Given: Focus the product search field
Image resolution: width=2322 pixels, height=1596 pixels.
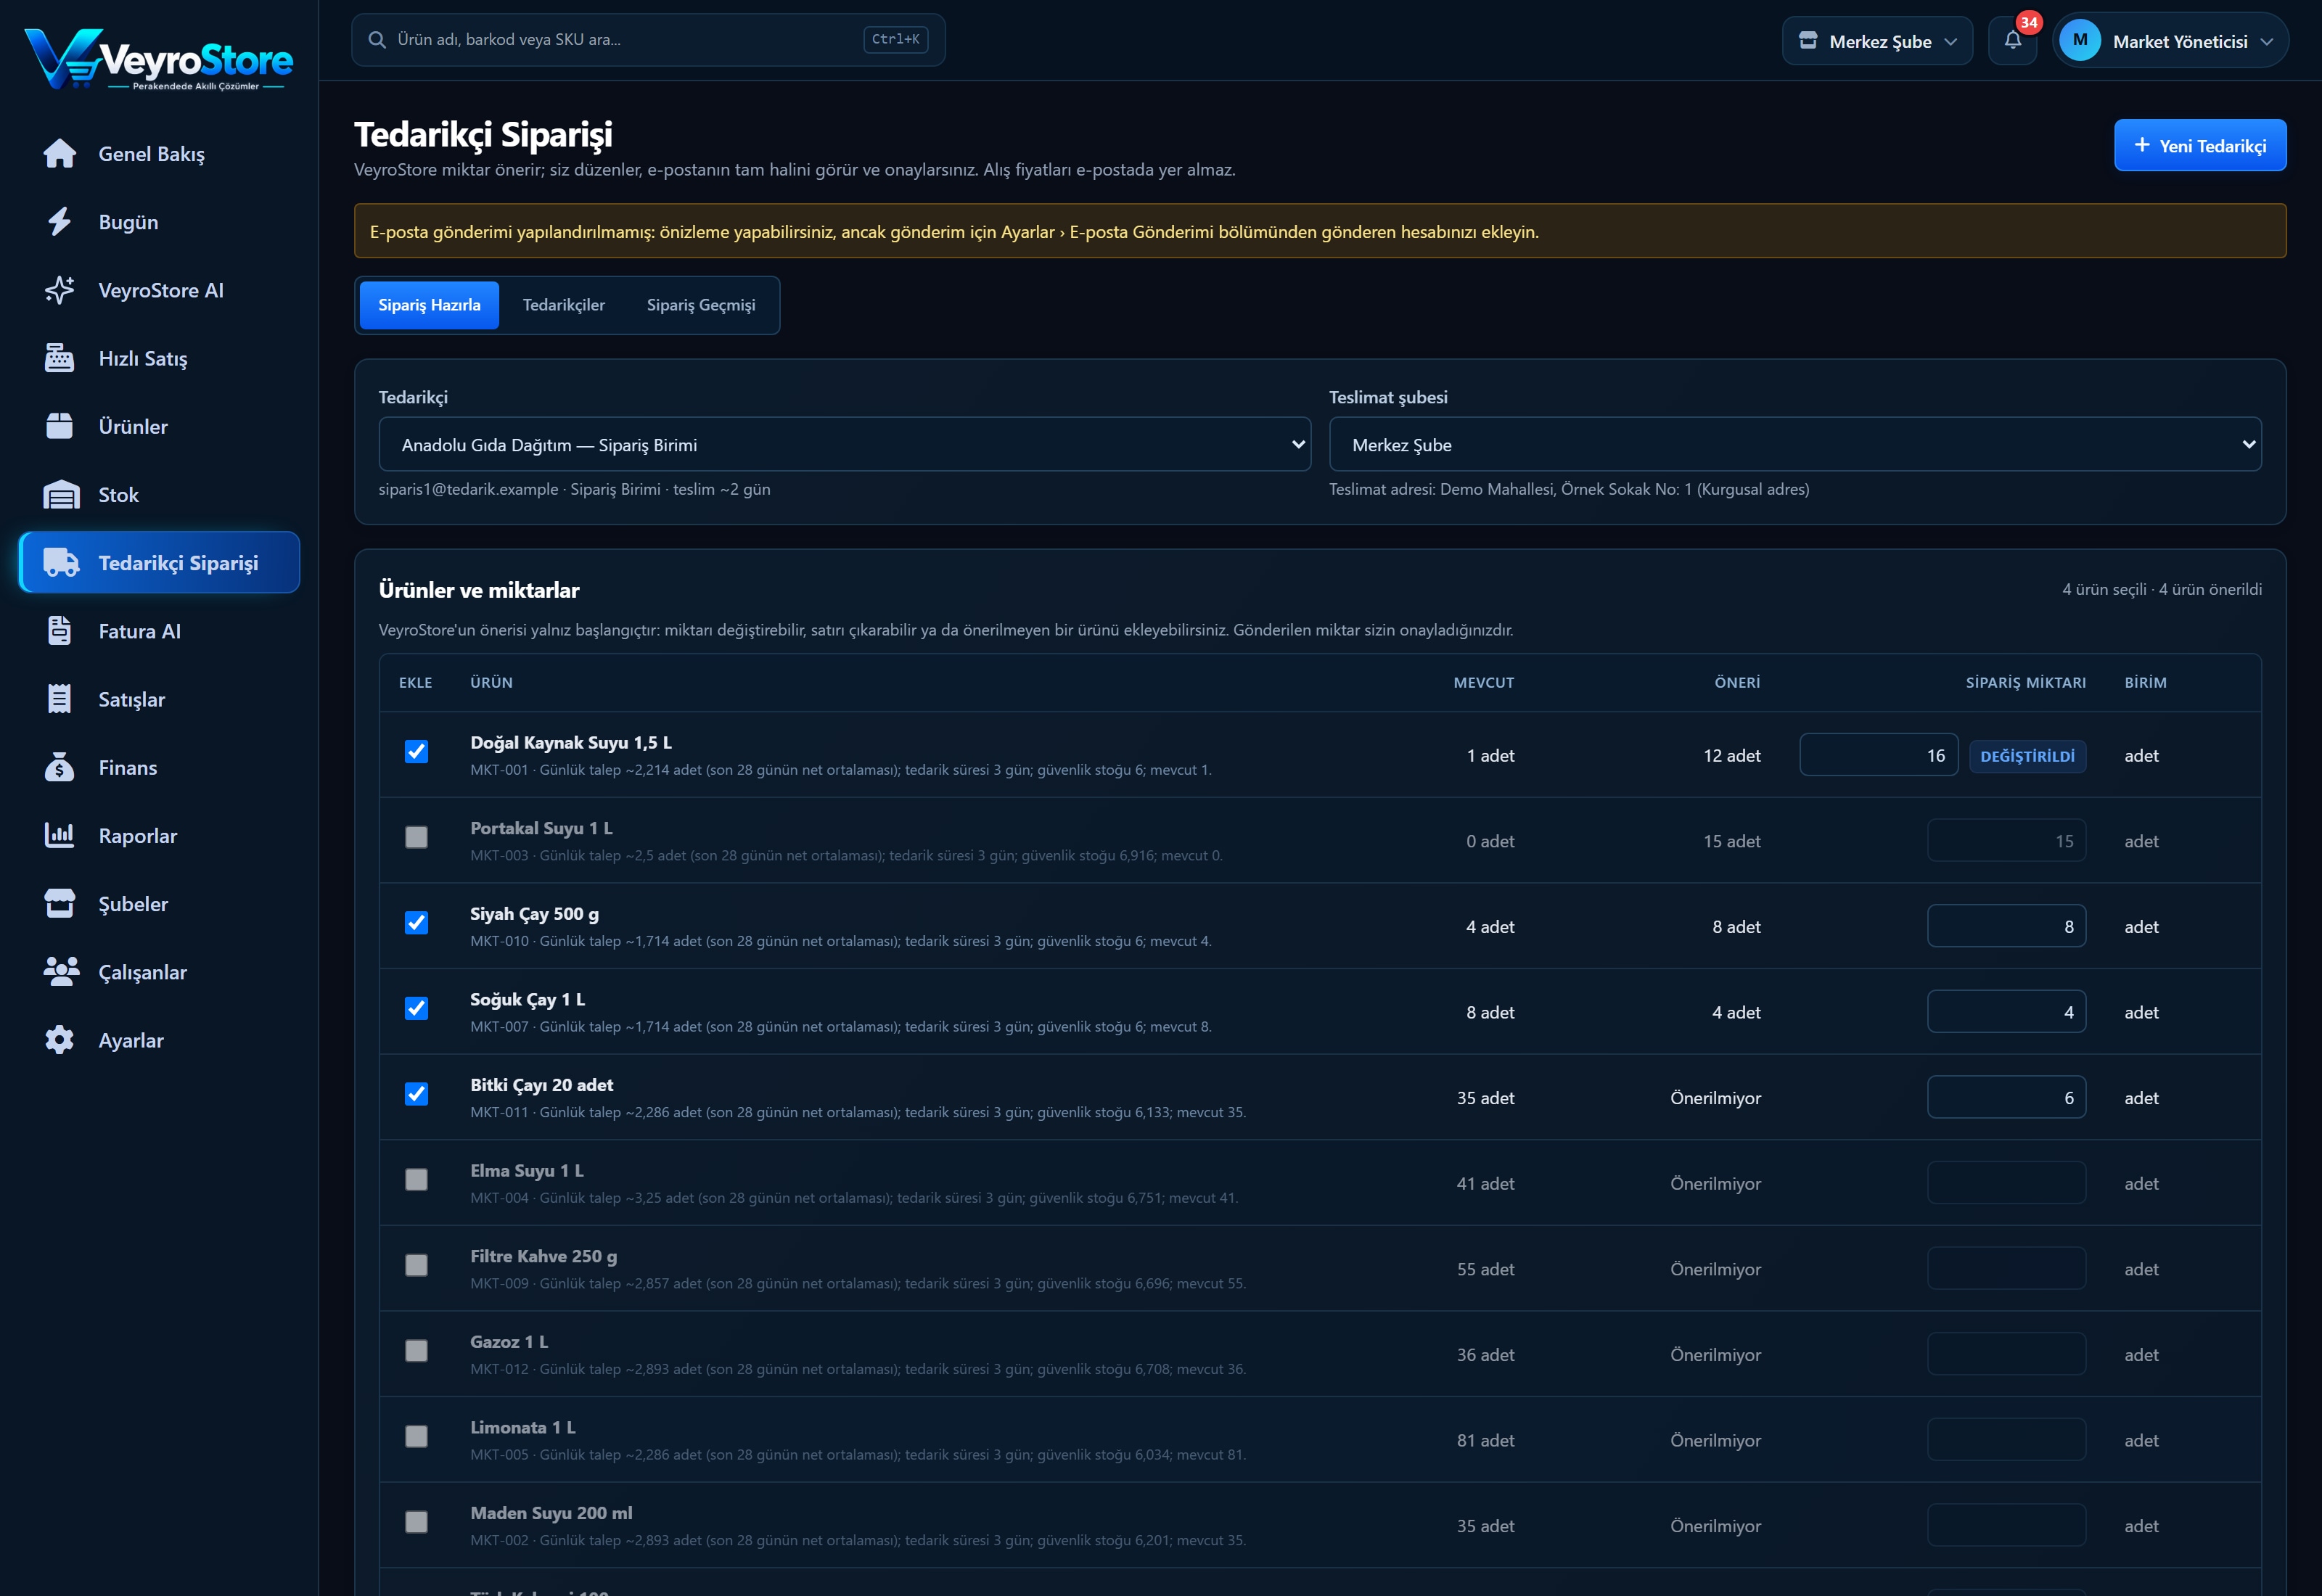Looking at the screenshot, I should click(648, 40).
